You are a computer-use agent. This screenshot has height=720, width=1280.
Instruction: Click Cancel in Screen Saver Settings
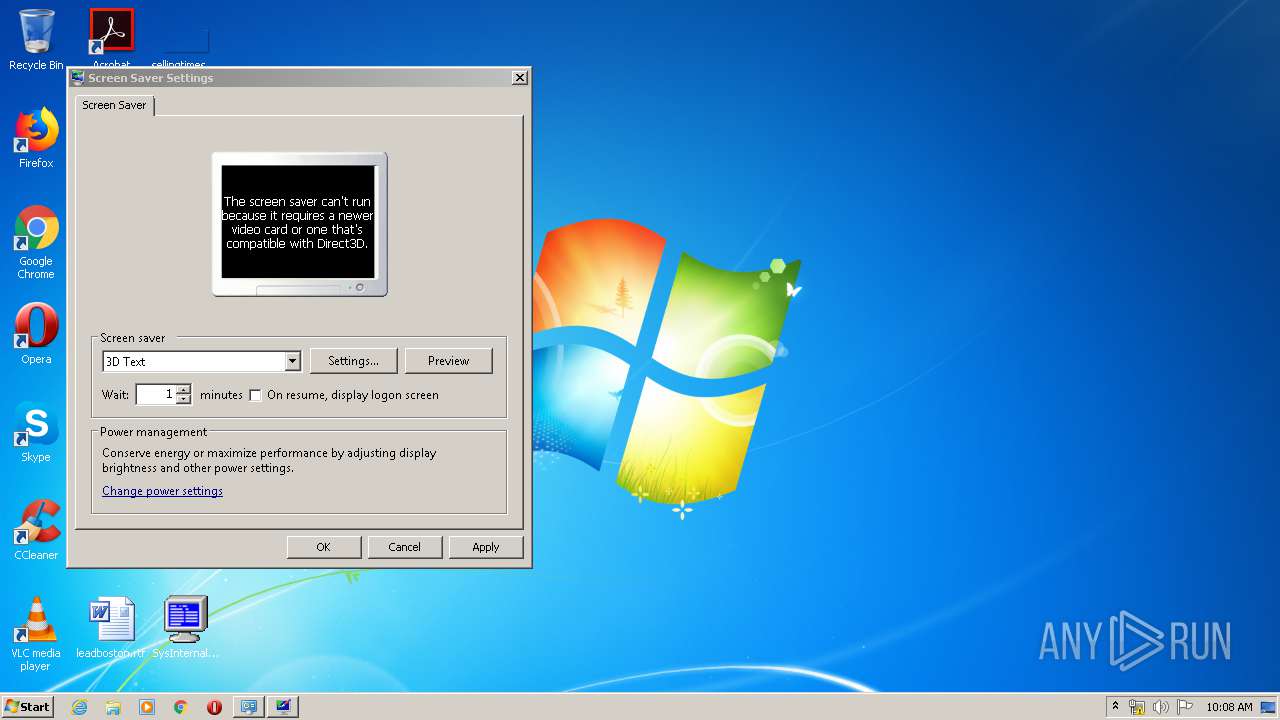(404, 547)
